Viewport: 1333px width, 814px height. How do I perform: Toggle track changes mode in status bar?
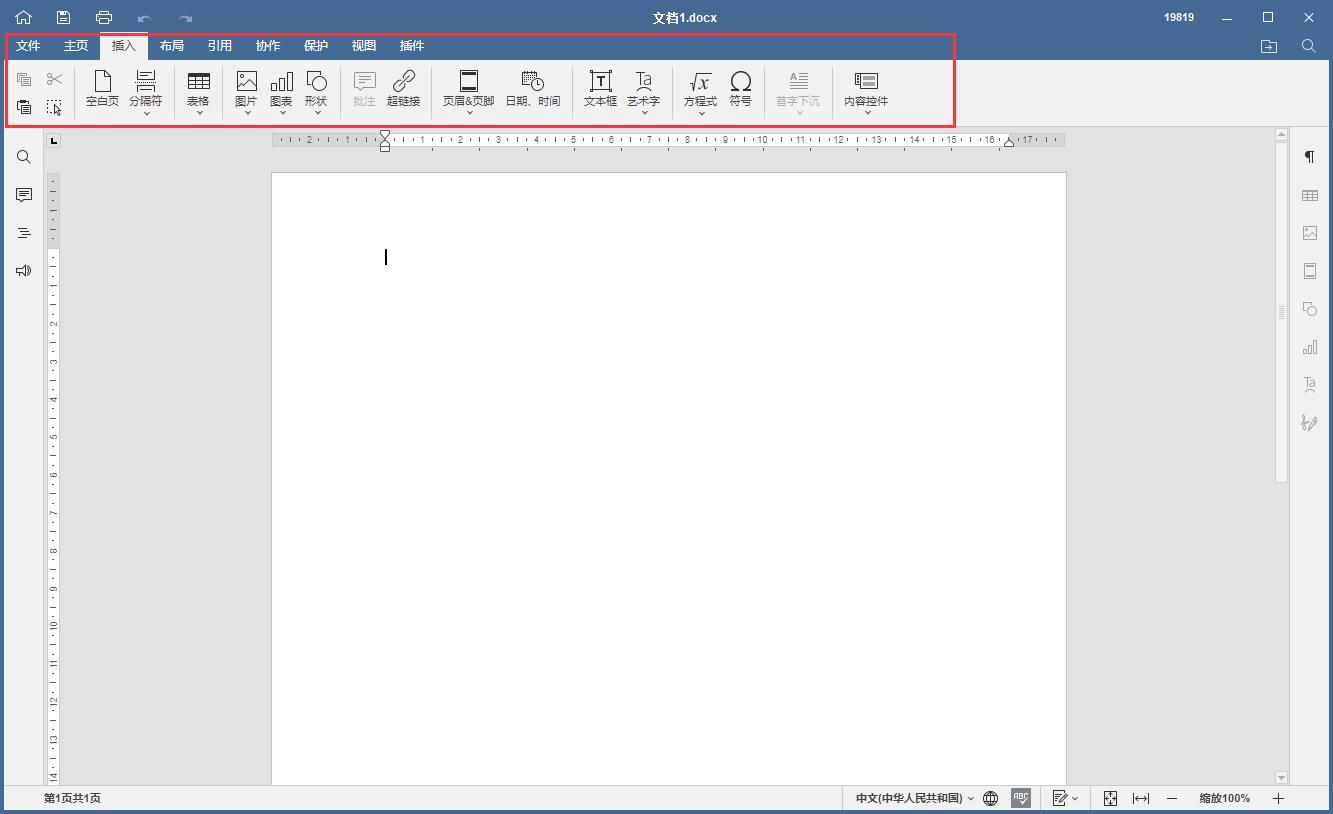click(1064, 798)
